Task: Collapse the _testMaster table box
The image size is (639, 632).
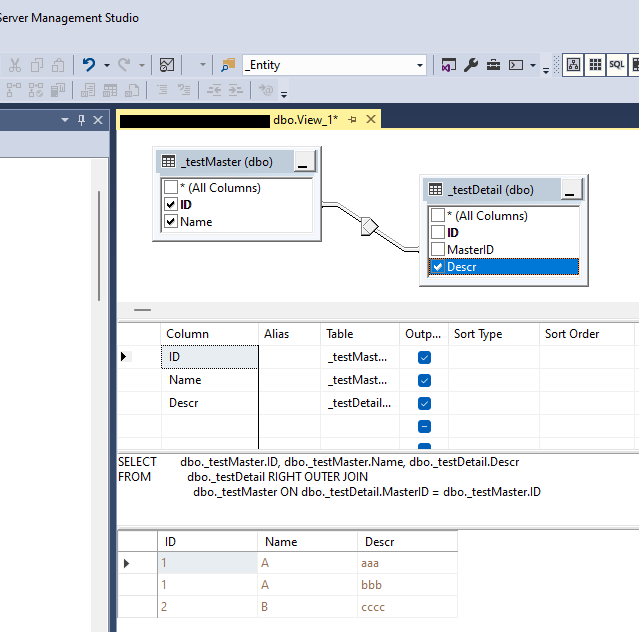Action: pyautogui.click(x=304, y=161)
